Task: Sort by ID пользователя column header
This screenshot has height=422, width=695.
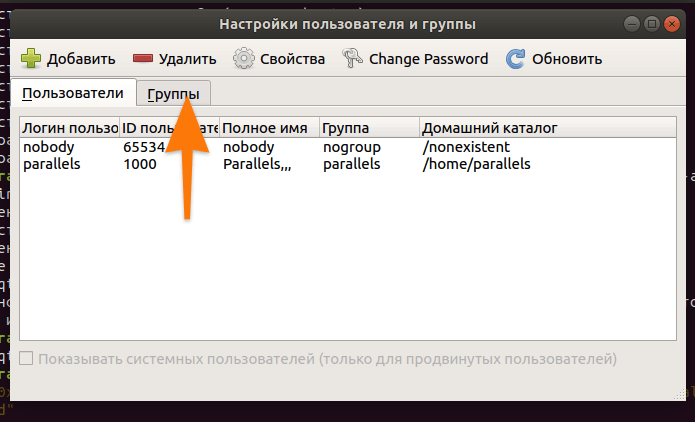Action: pos(170,128)
